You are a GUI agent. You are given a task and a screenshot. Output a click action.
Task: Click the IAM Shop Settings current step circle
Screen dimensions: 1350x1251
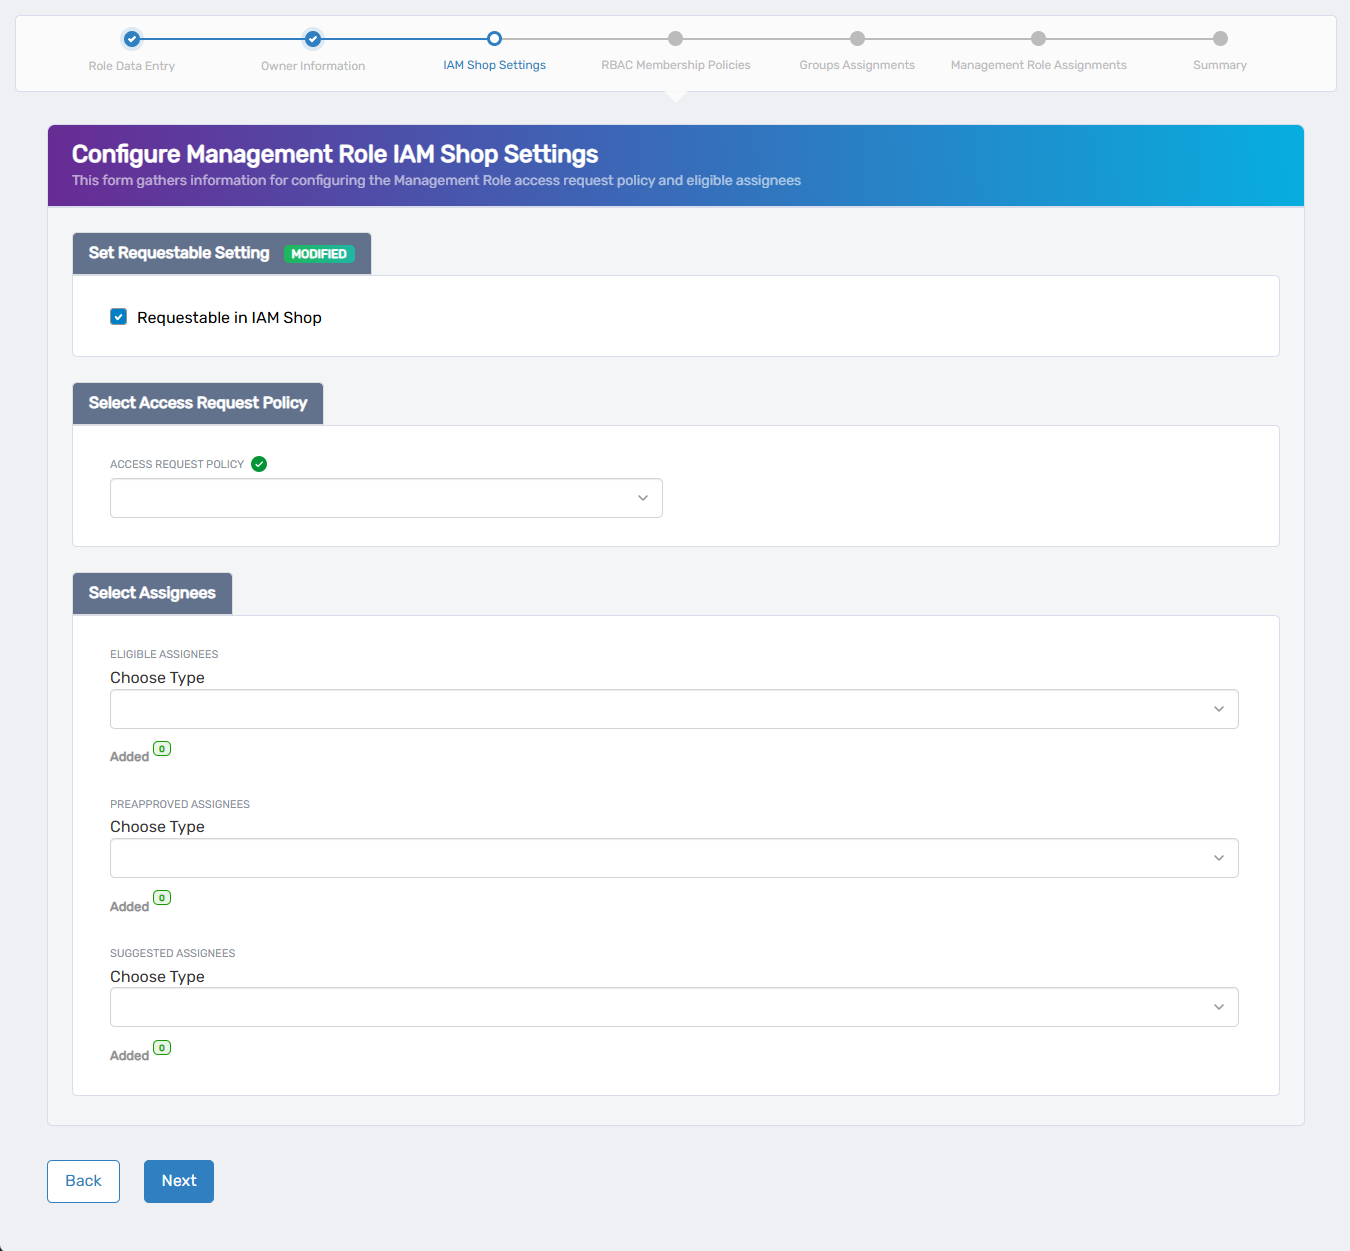[494, 39]
